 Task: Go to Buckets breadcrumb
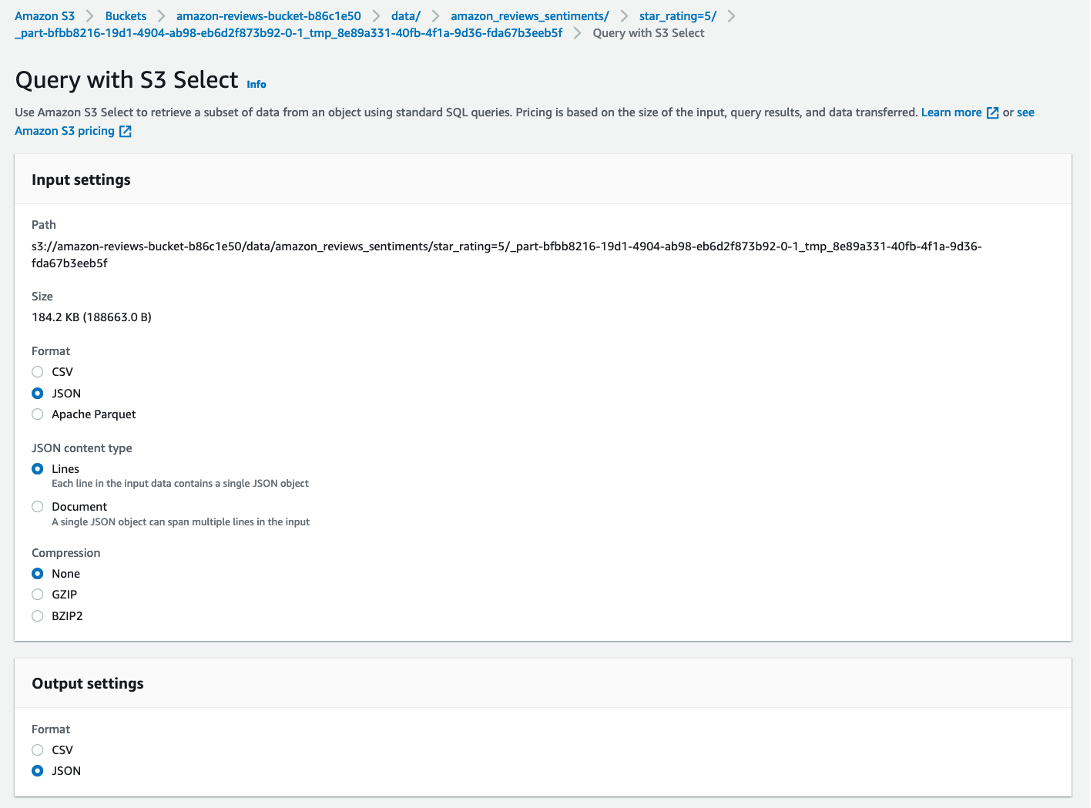pos(125,16)
